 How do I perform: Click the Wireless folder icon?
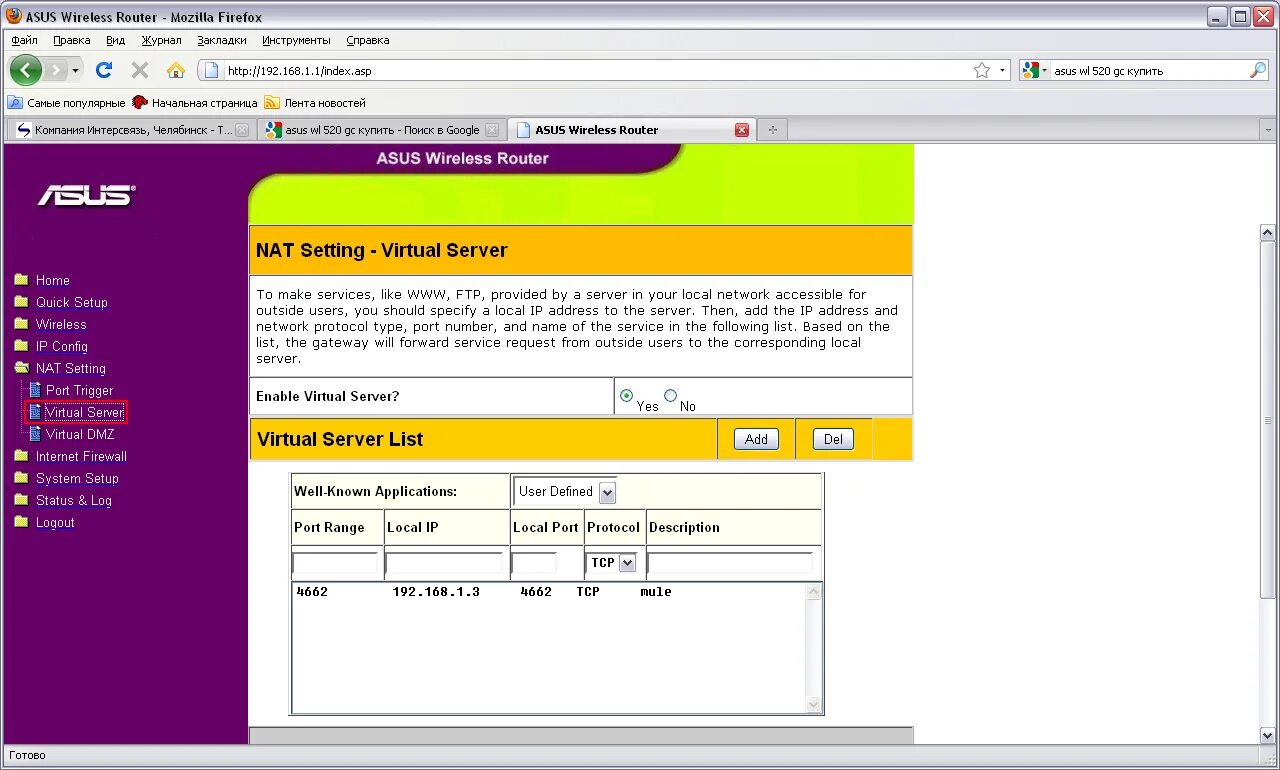point(21,324)
